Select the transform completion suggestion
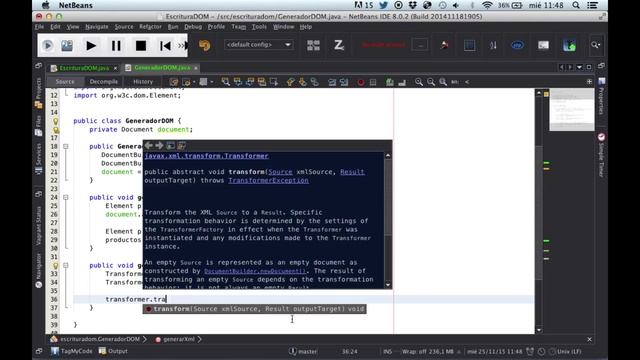Image resolution: width=640 pixels, height=360 pixels. (254, 309)
